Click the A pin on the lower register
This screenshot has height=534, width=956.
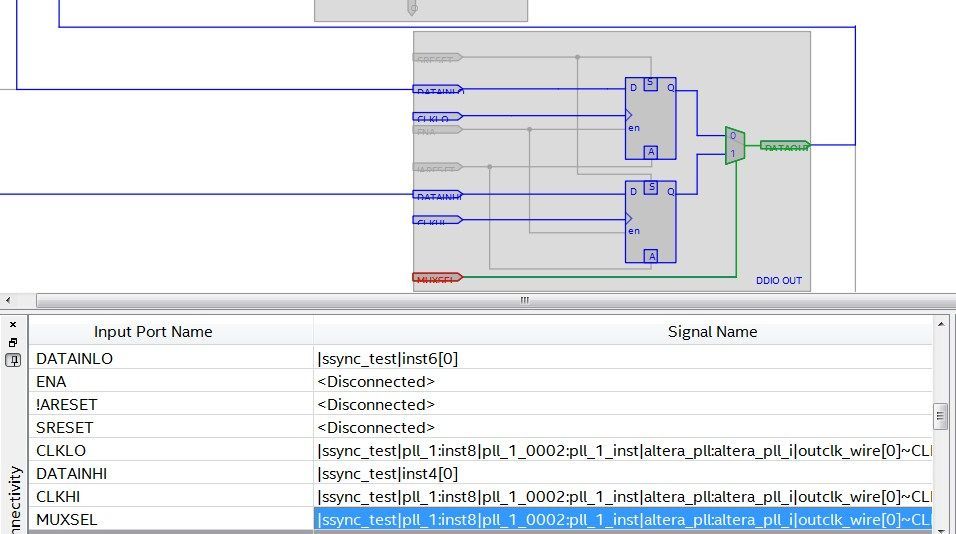tap(651, 256)
